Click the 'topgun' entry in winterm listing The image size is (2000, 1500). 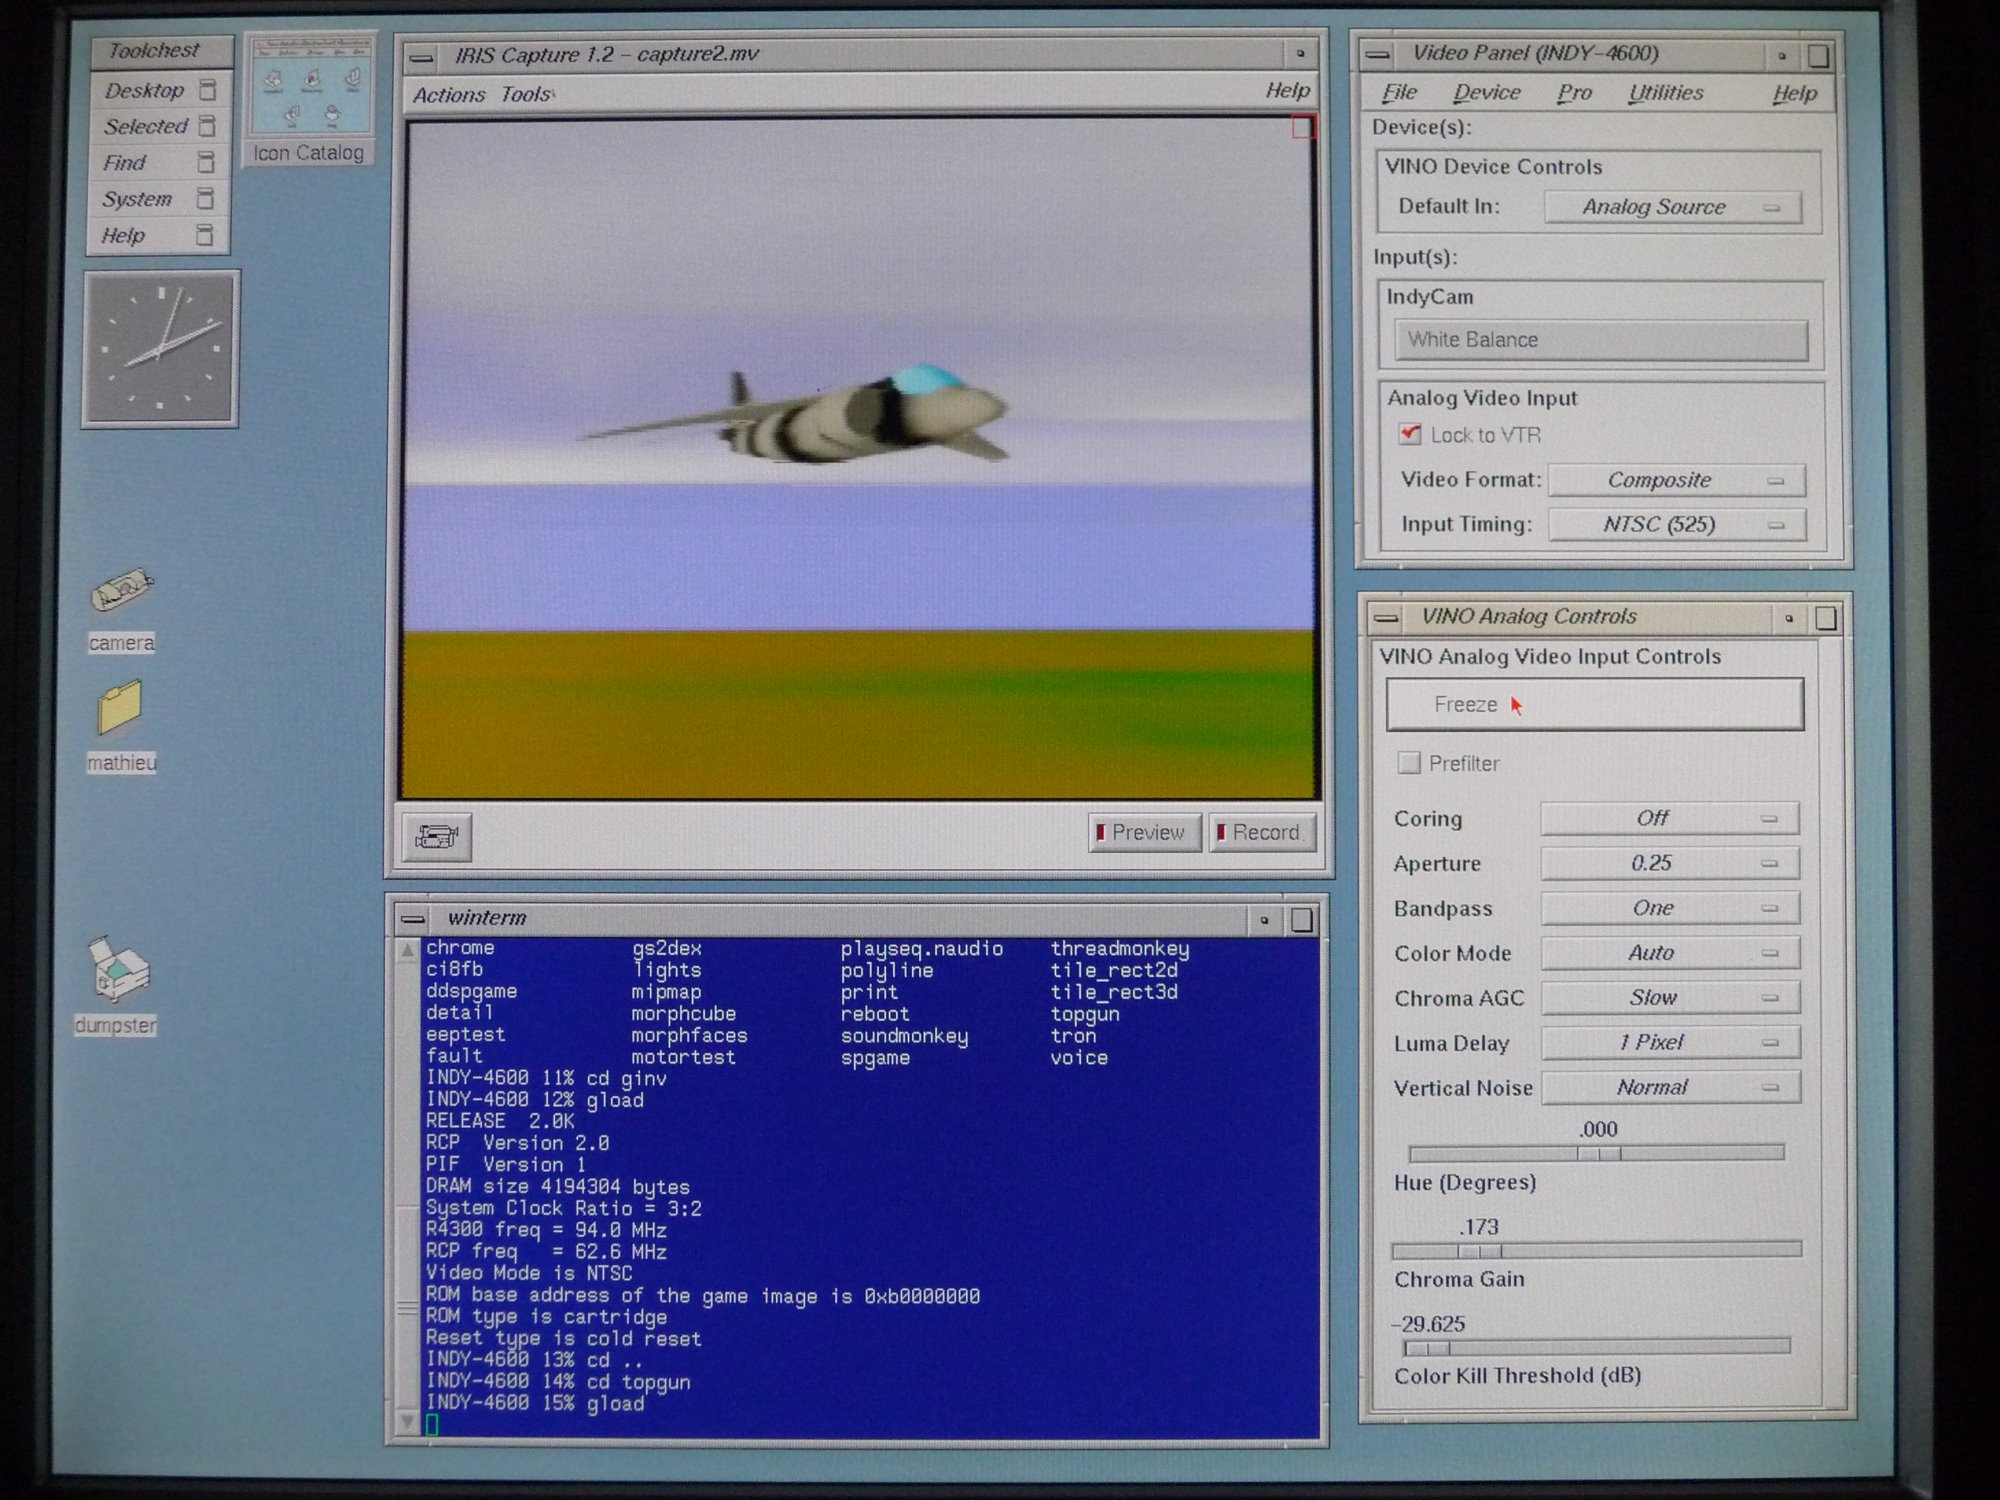[x=1085, y=1014]
